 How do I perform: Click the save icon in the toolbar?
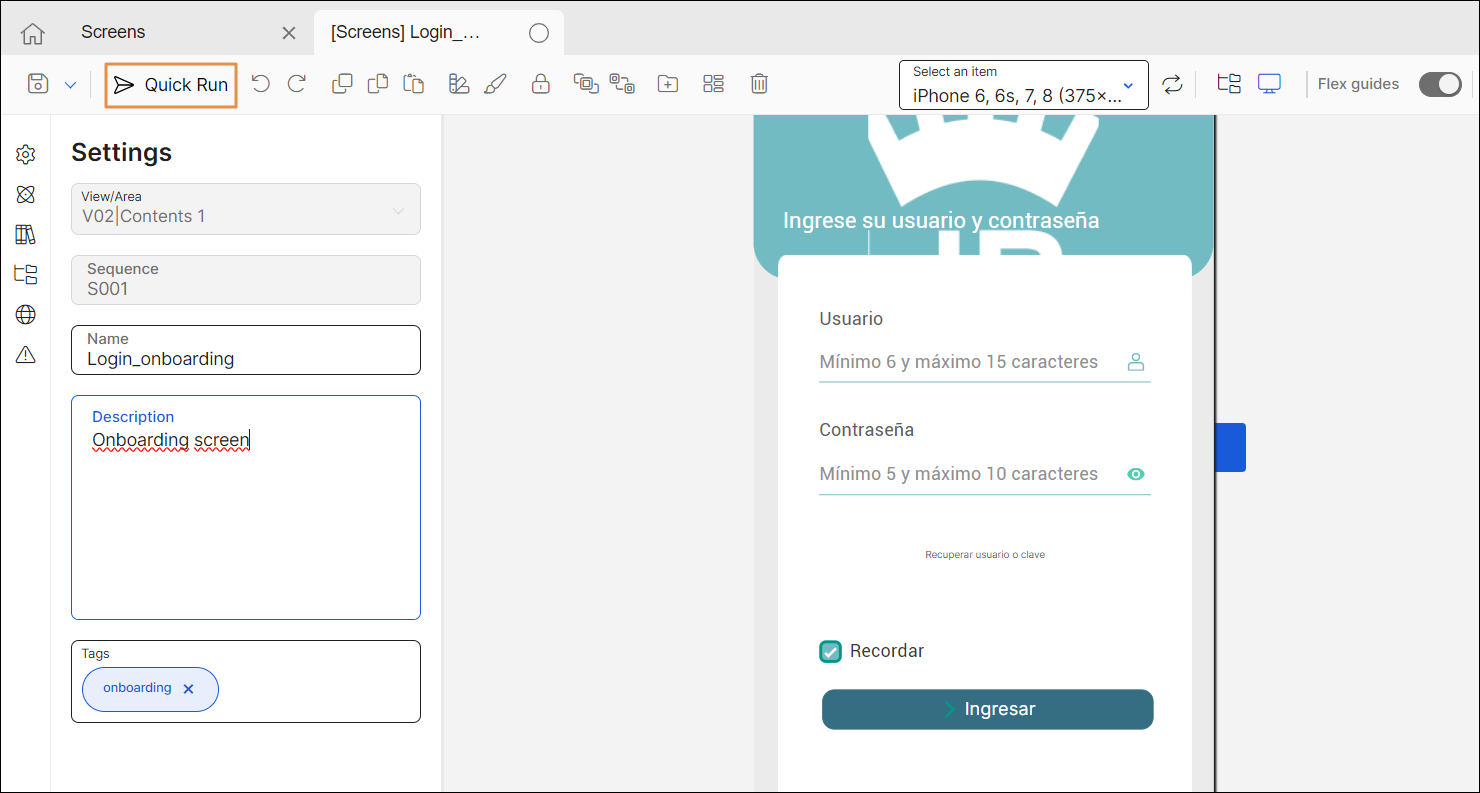[38, 84]
